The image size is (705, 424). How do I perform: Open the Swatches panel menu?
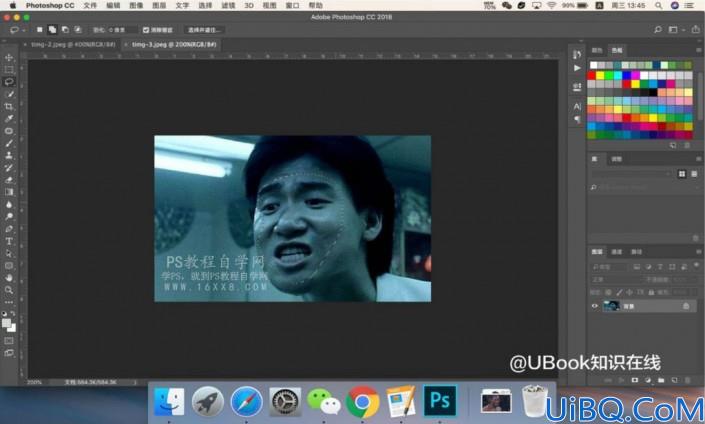point(699,50)
